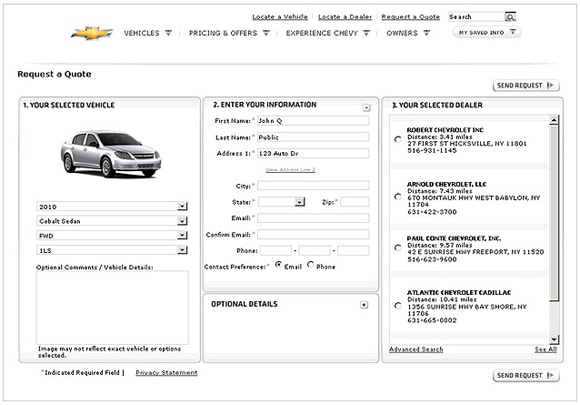This screenshot has width=580, height=405.
Task: Click the dealer list scroll down arrow
Action: (554, 339)
